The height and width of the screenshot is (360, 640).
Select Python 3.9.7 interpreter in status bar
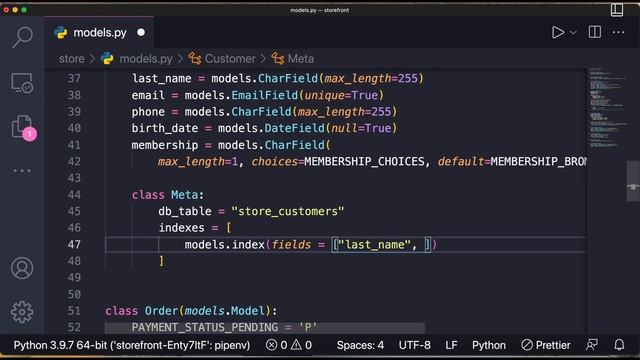131,345
